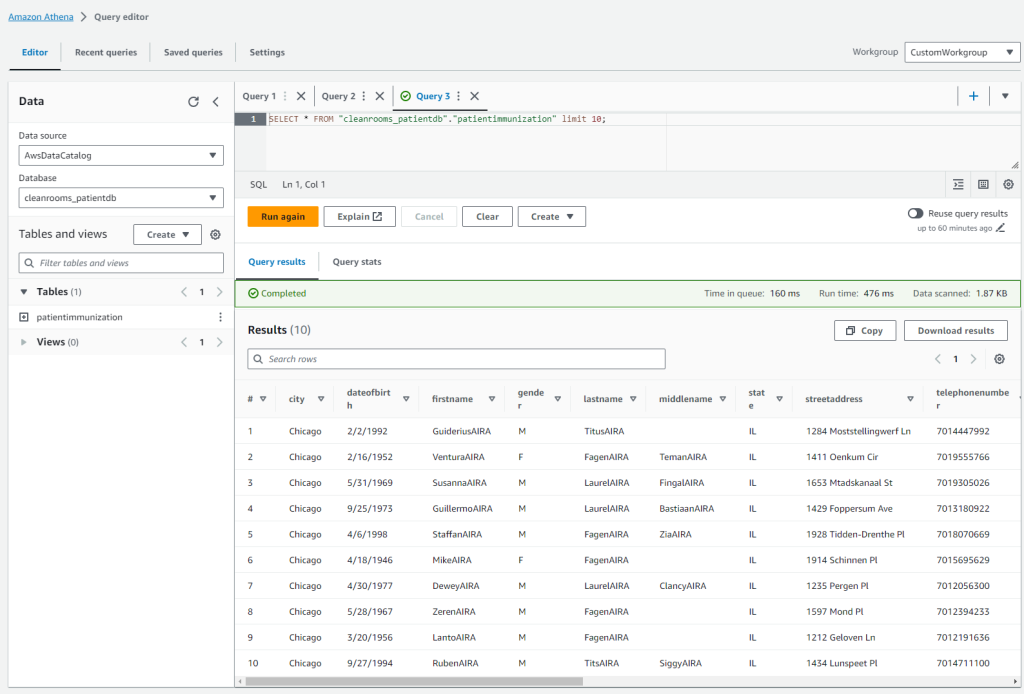The height and width of the screenshot is (694, 1024).
Task: Refresh the Data panel
Action: point(193,101)
